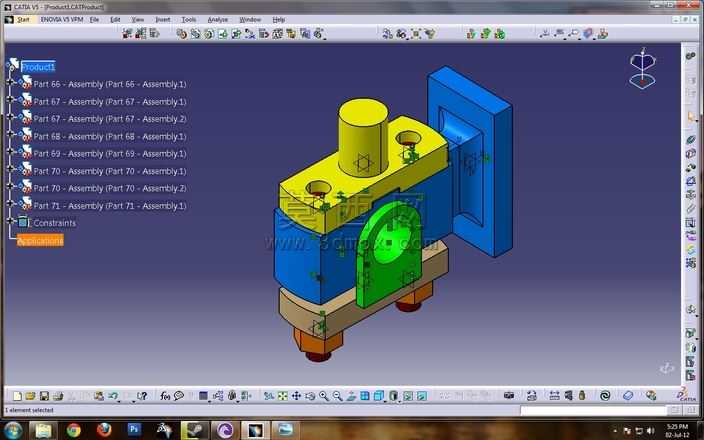Screen dimensions: 704x440
Task: Open the File menu
Action: [x=94, y=20]
